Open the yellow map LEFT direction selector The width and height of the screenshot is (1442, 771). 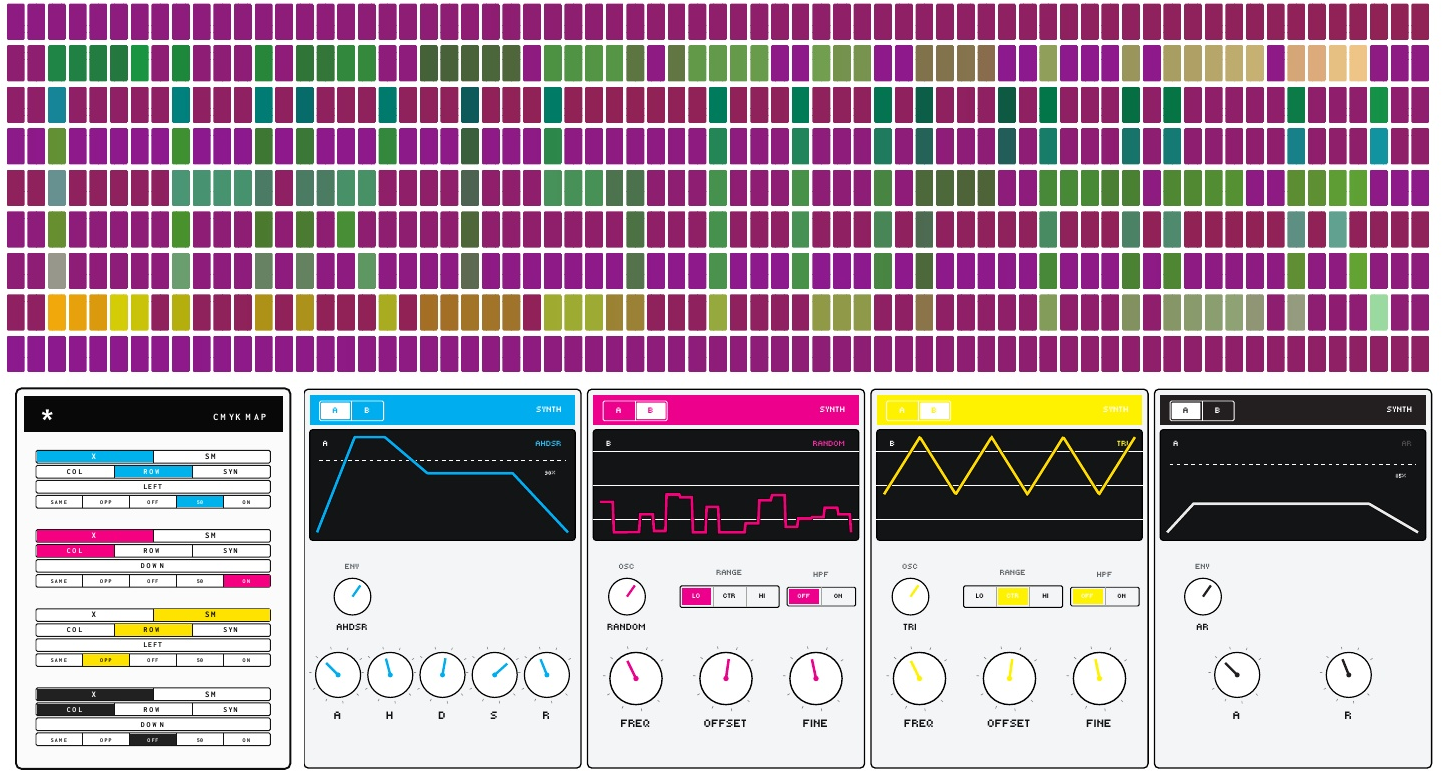pos(153,645)
